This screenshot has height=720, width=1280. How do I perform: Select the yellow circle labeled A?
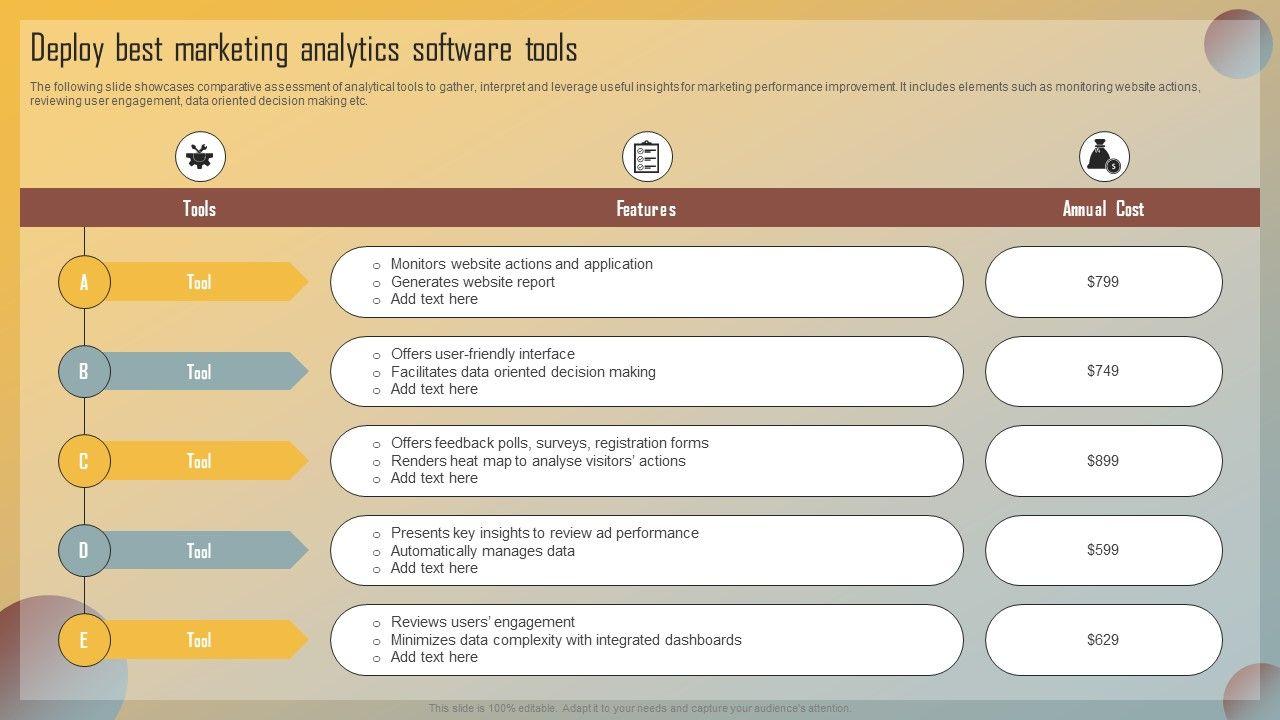point(84,282)
